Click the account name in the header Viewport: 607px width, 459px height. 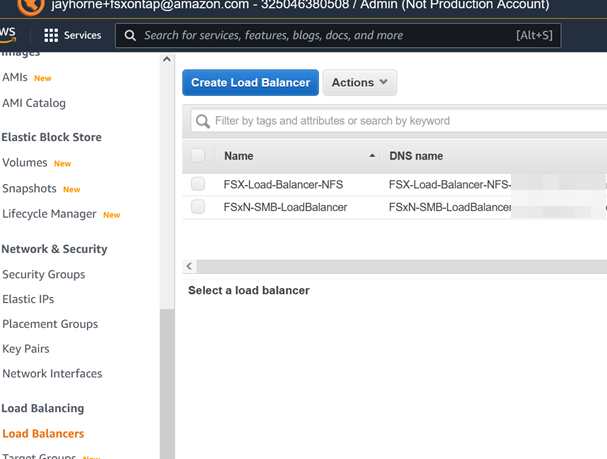[x=300, y=5]
